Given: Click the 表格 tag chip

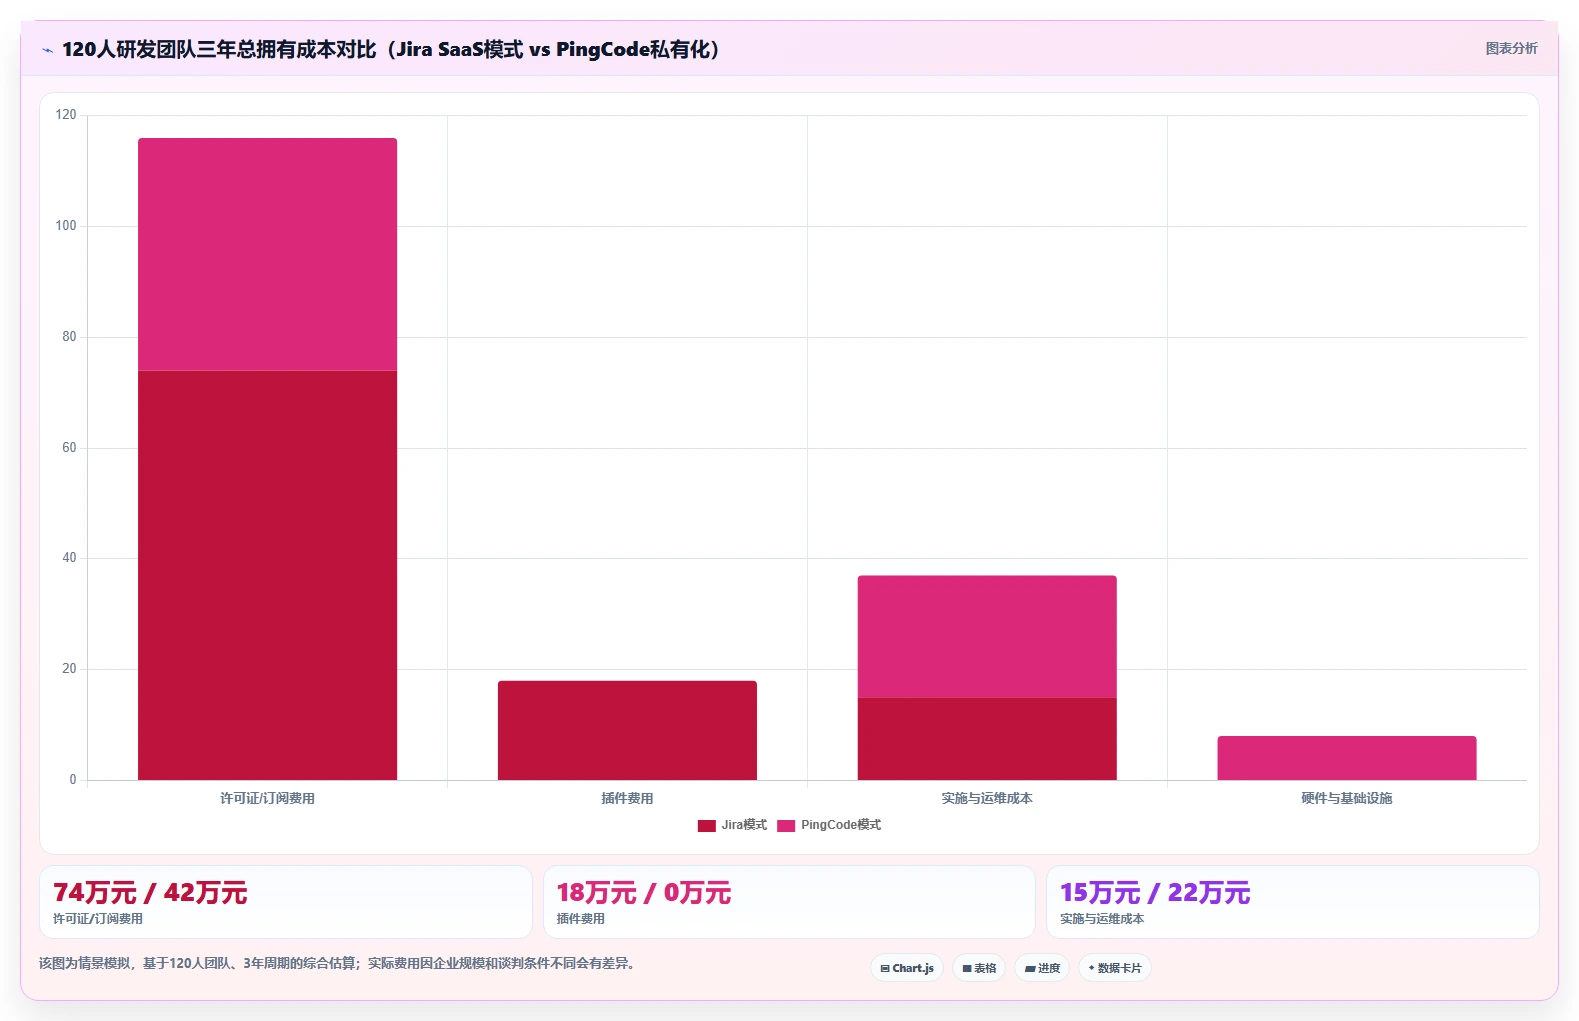Looking at the screenshot, I should (979, 968).
